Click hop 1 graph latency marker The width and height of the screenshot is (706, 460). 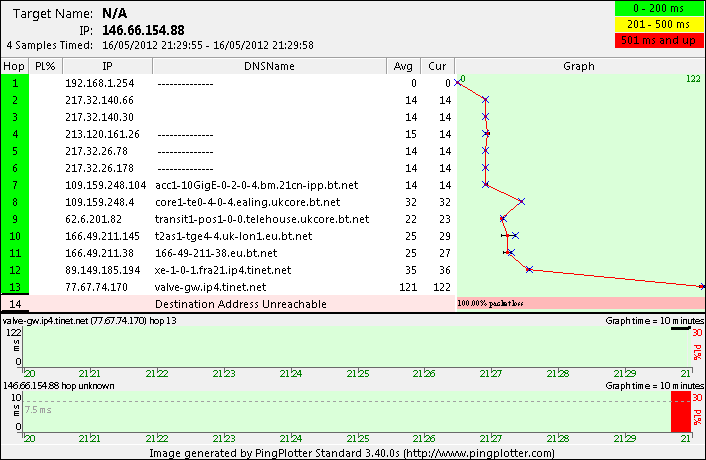457,82
